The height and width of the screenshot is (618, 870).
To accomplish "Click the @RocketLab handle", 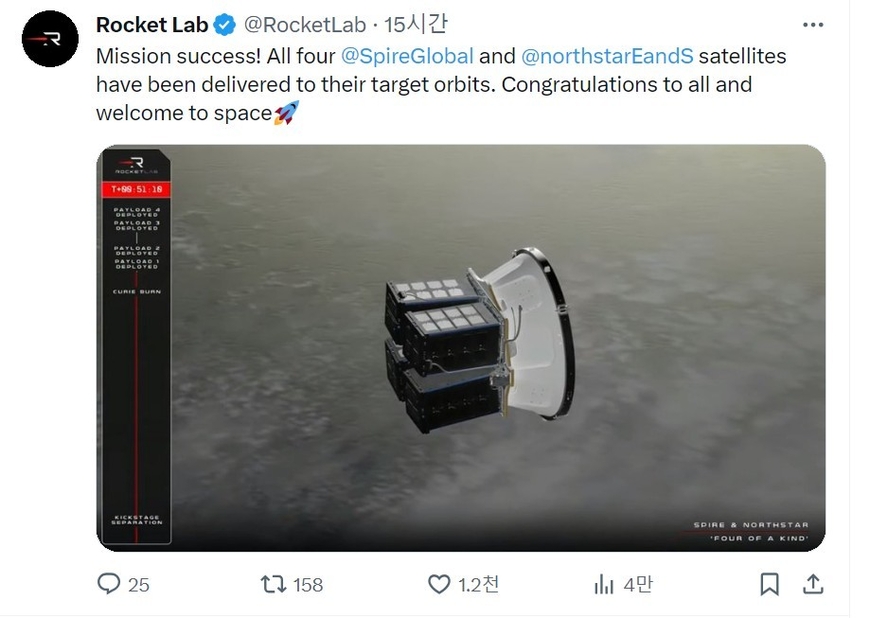I will (x=305, y=25).
